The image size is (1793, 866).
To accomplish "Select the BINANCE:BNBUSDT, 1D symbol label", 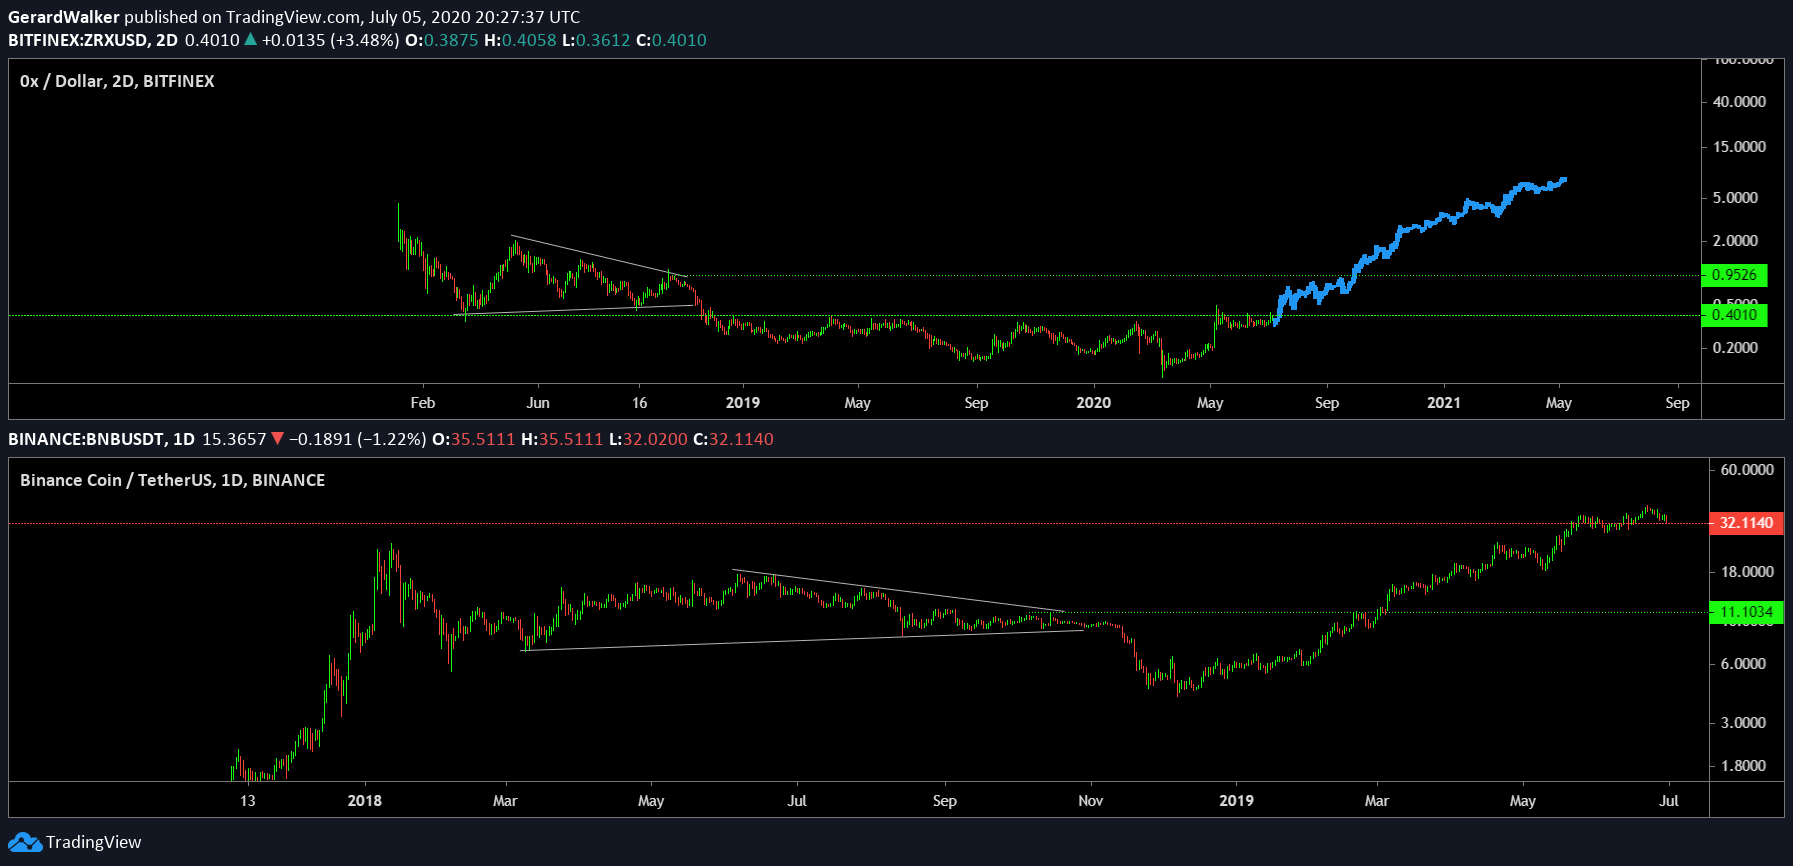I will point(101,439).
